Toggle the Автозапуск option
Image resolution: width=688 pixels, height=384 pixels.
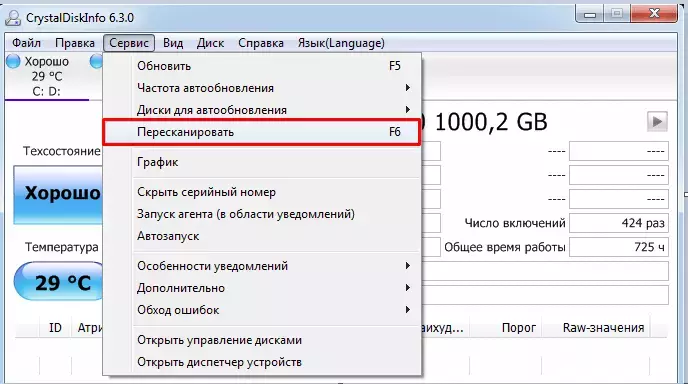262,236
